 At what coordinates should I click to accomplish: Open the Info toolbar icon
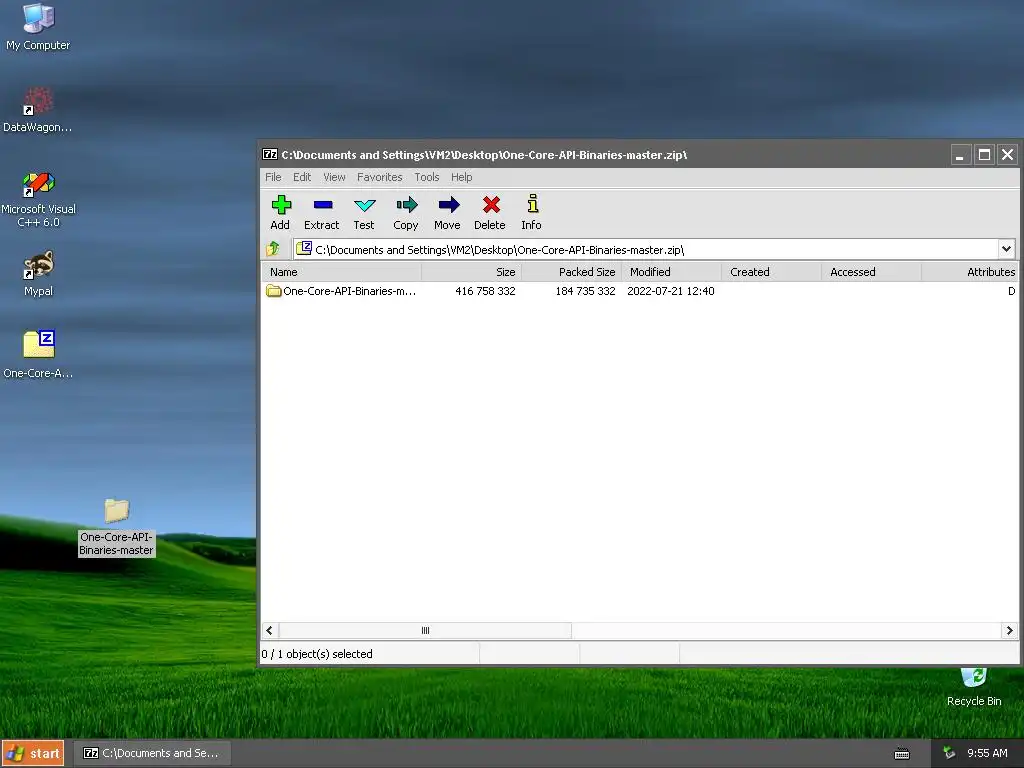tap(532, 204)
